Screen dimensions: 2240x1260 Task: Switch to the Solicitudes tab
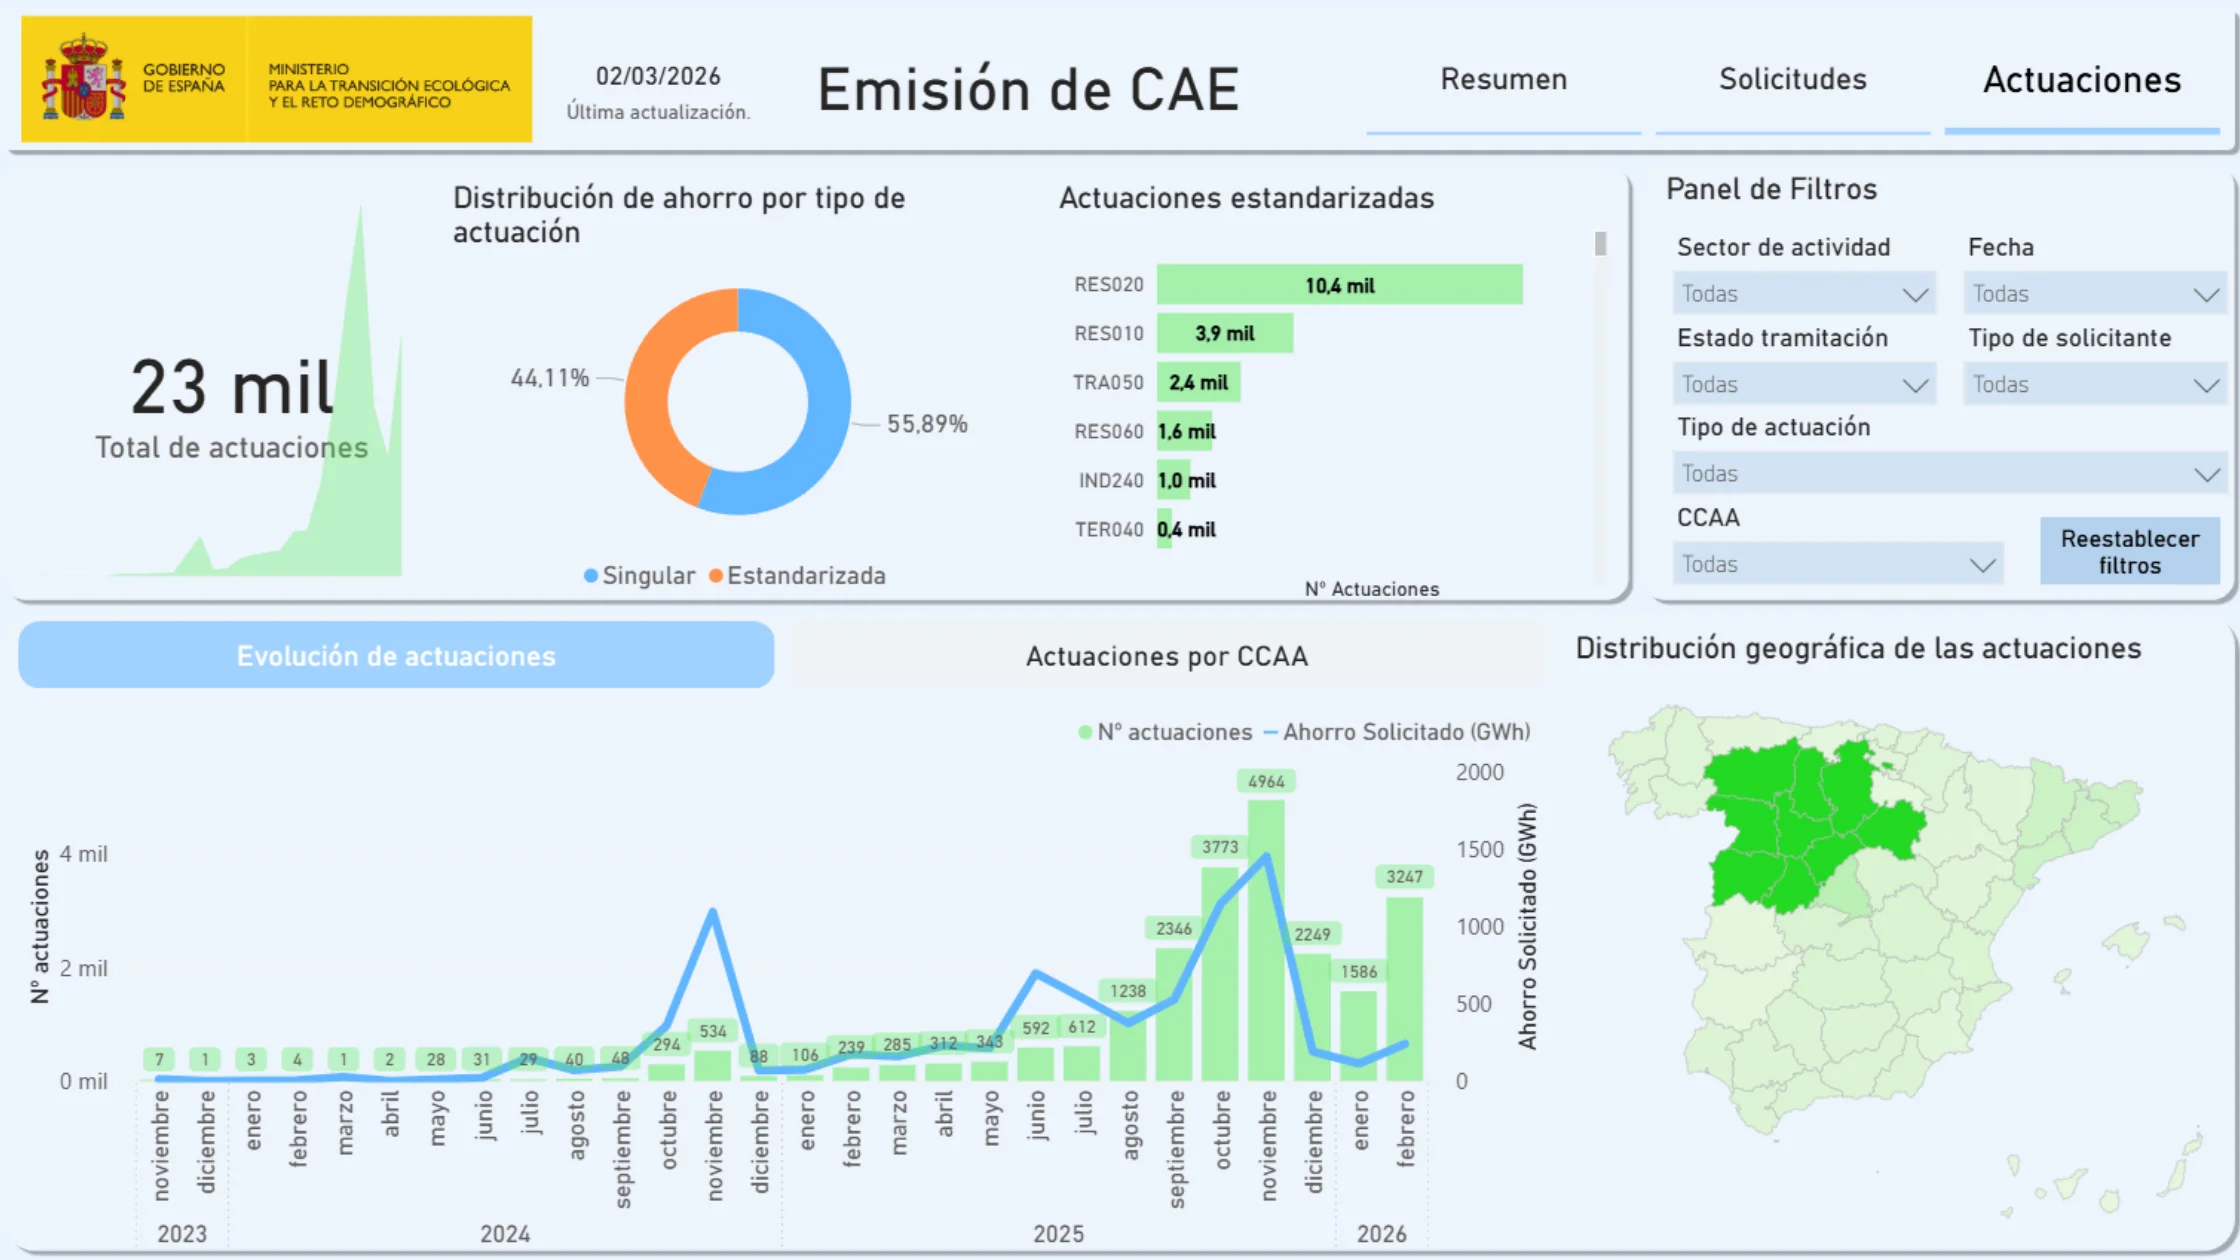click(1792, 79)
